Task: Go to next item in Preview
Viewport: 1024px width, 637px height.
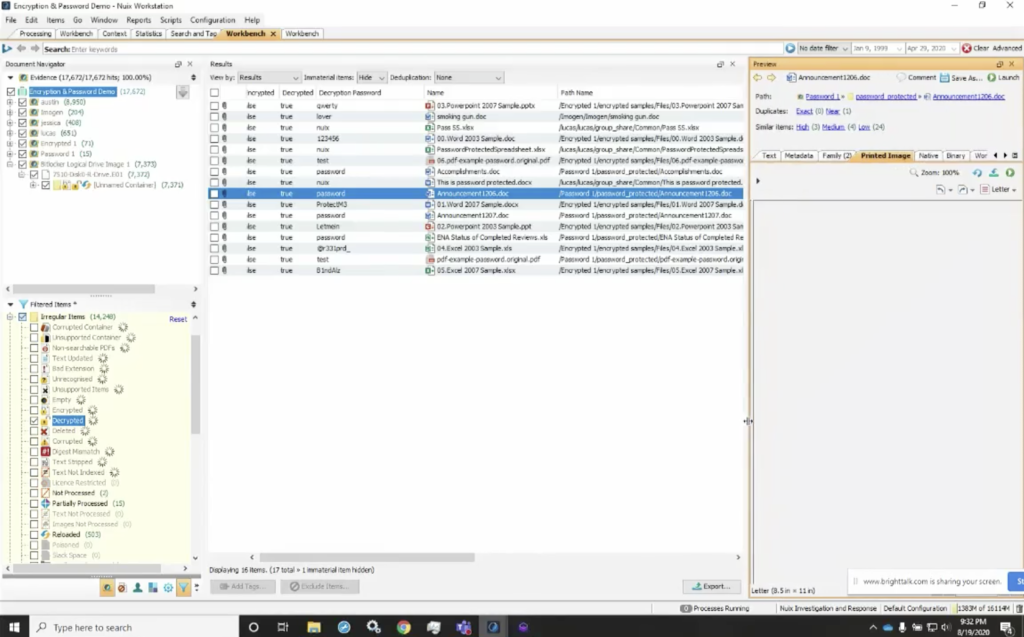Action: click(x=771, y=77)
